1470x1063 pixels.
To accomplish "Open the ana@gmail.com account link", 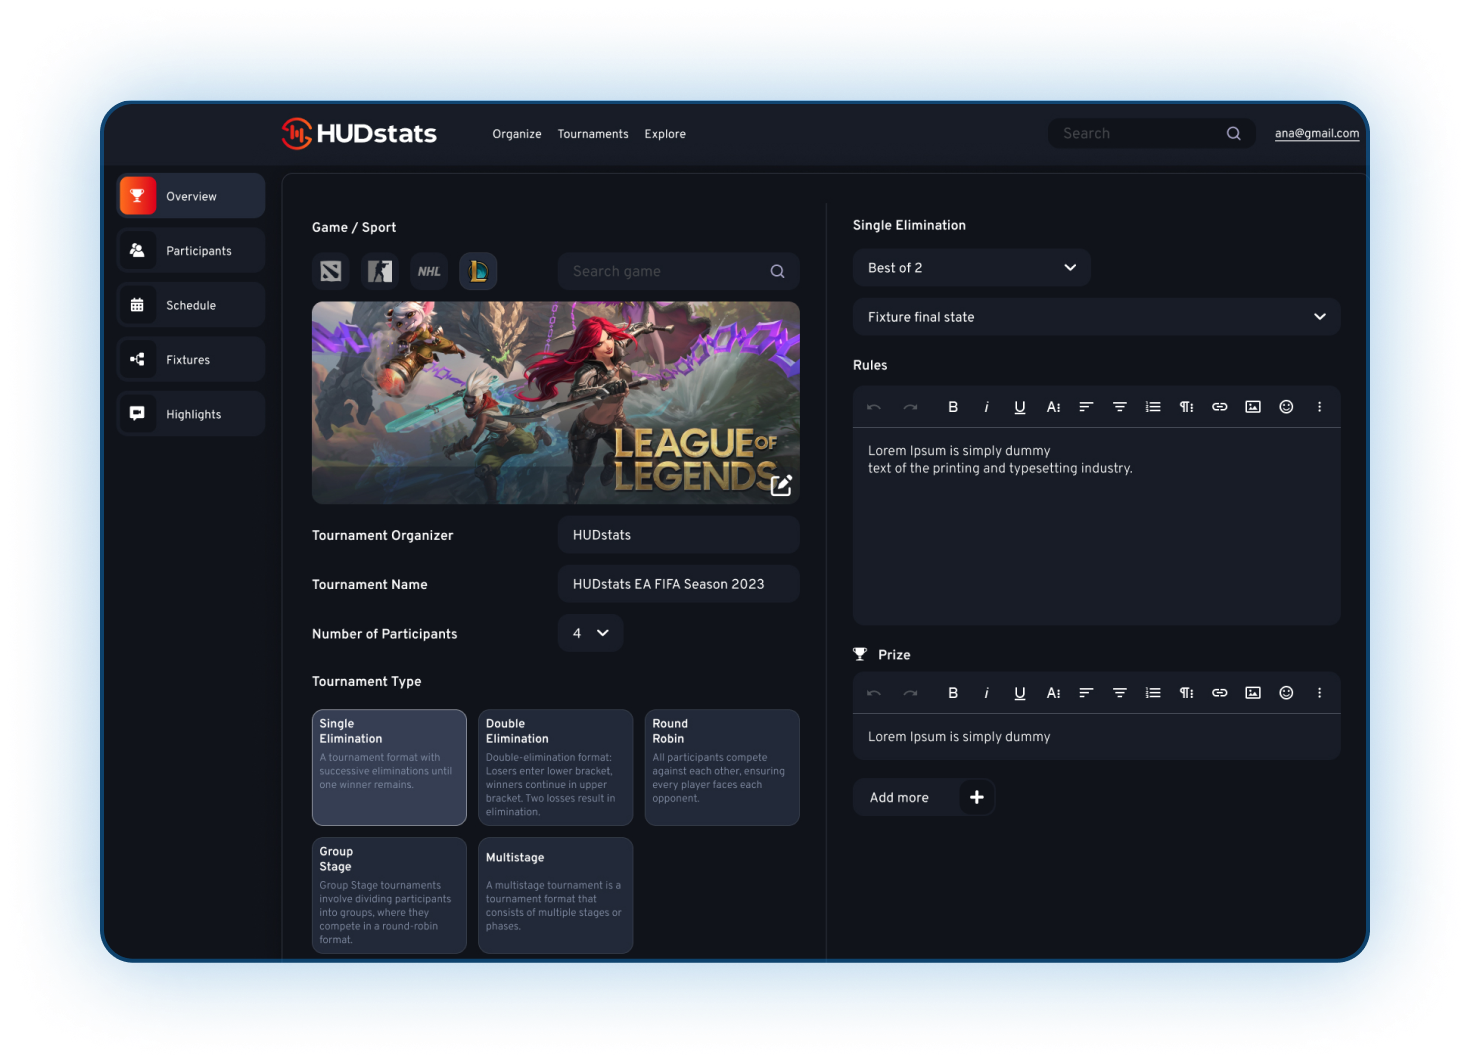I will 1317,133.
